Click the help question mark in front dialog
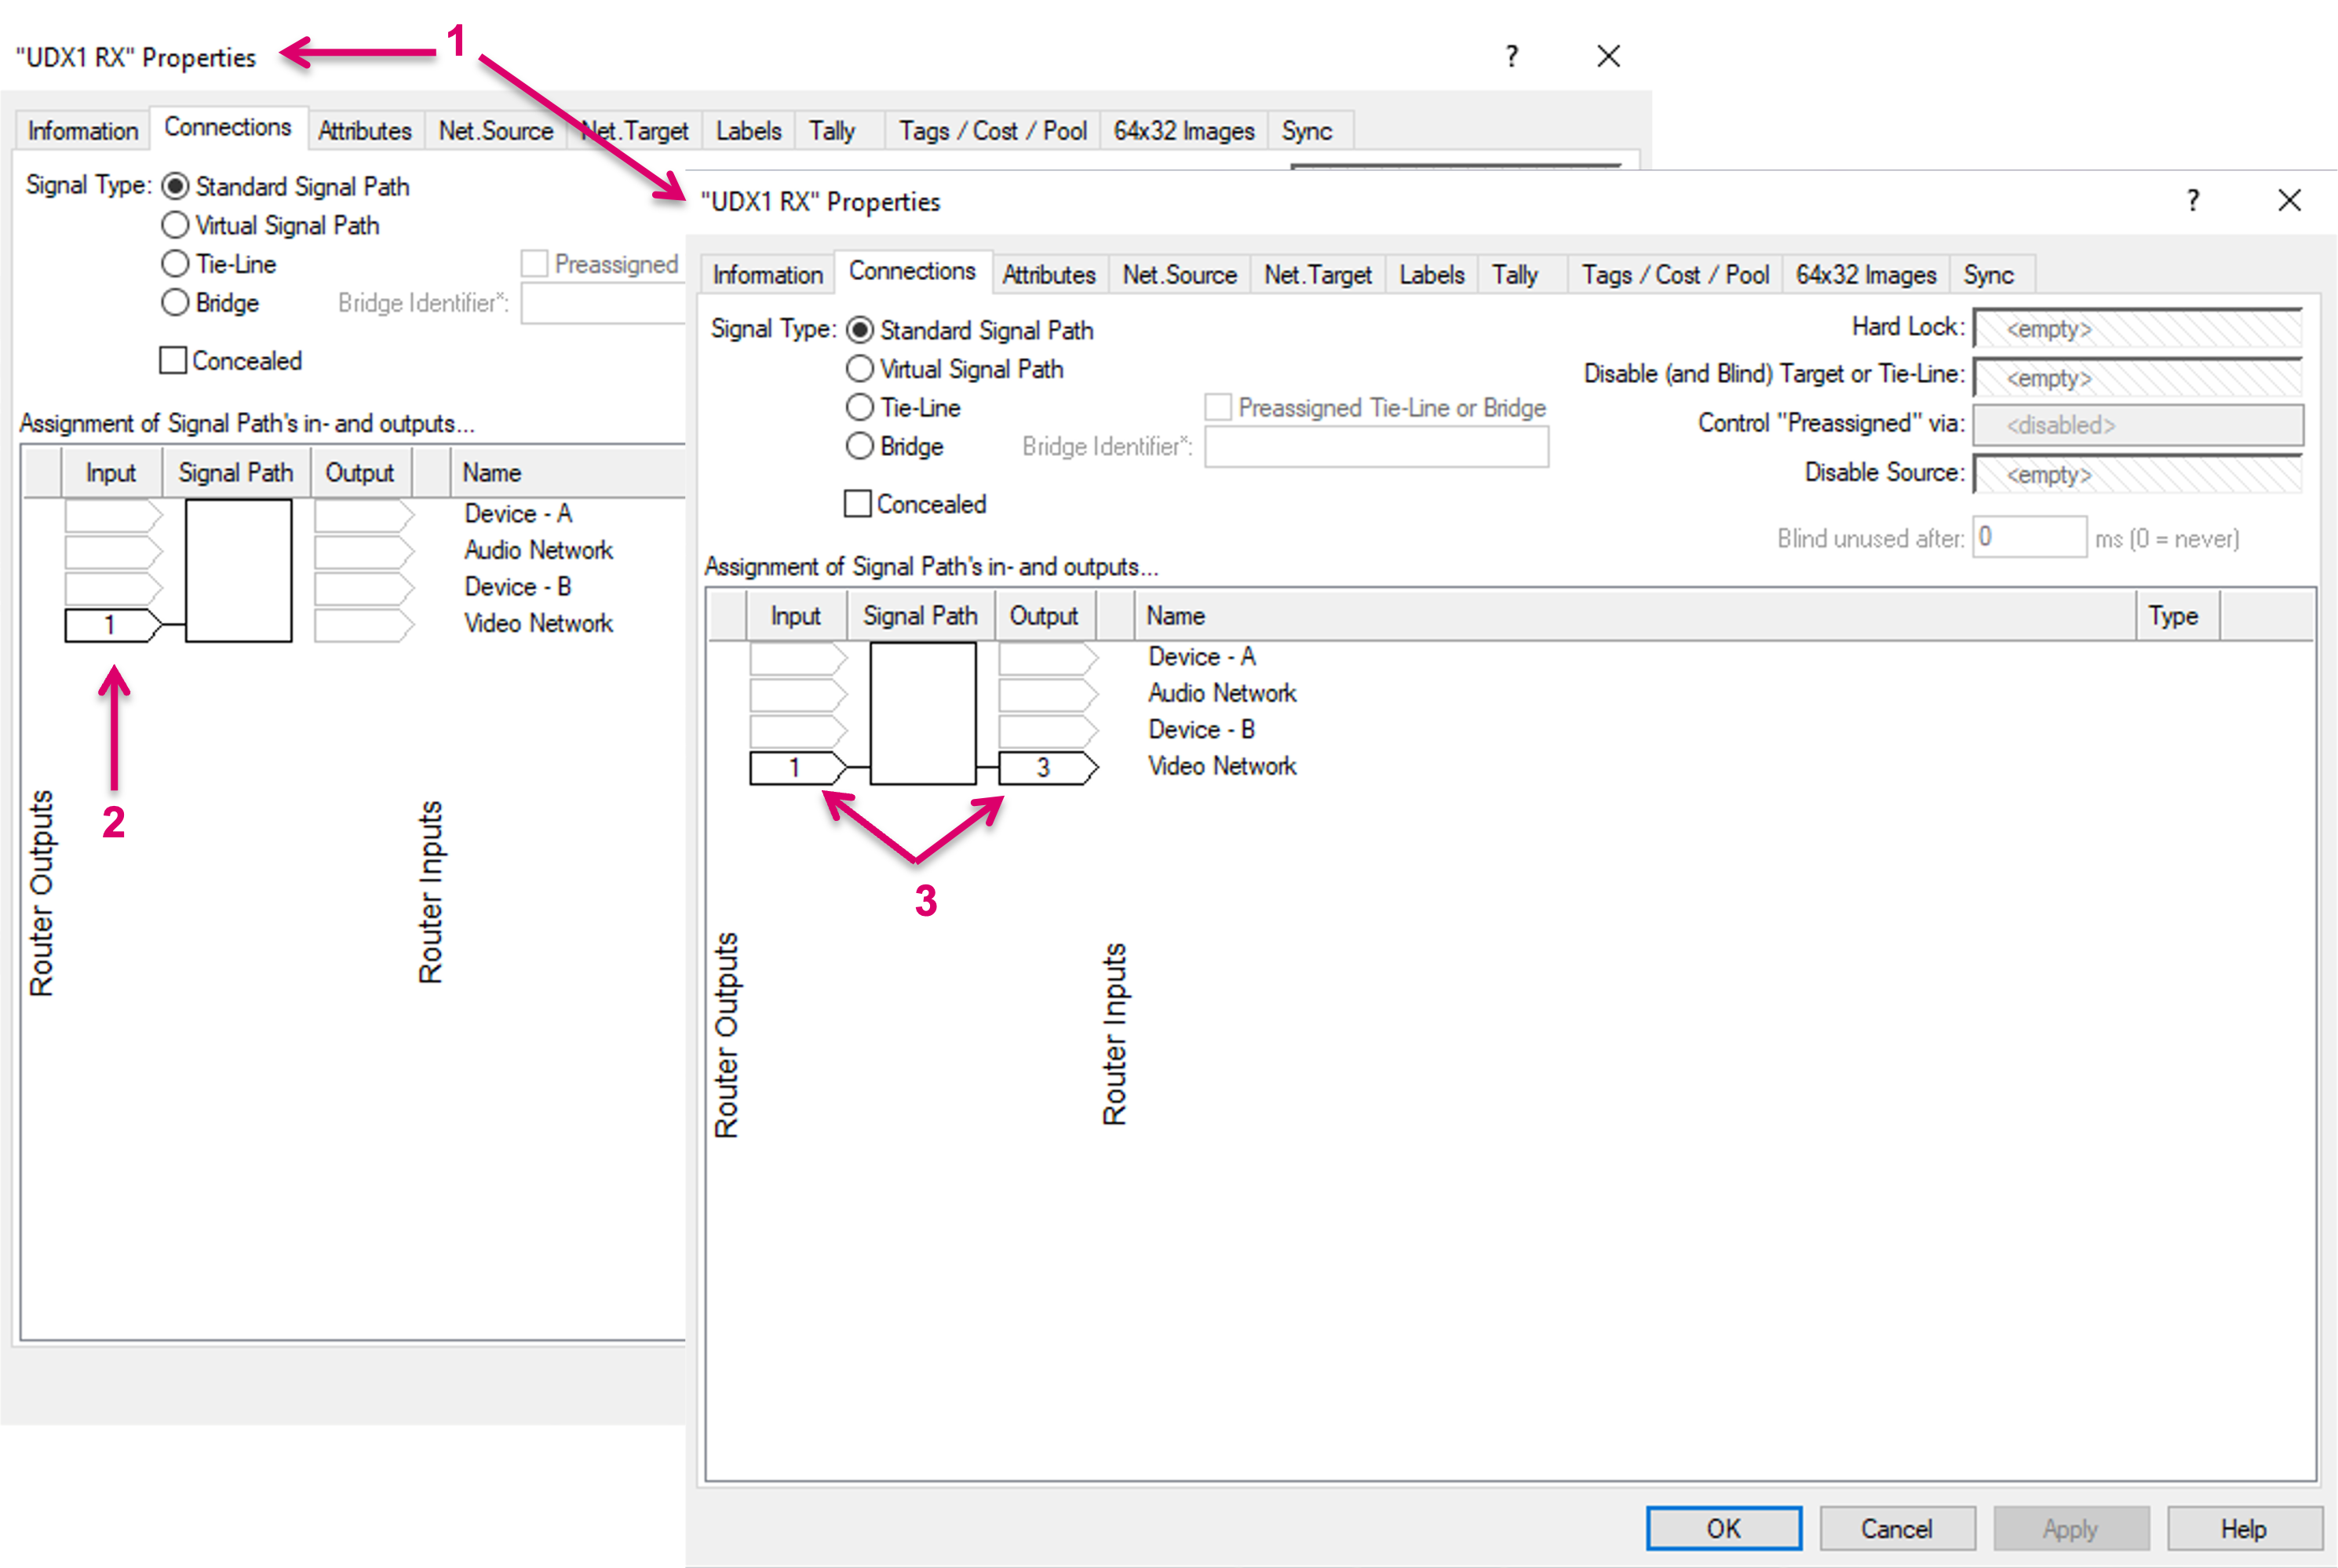This screenshot has height=1568, width=2338. coord(2192,201)
